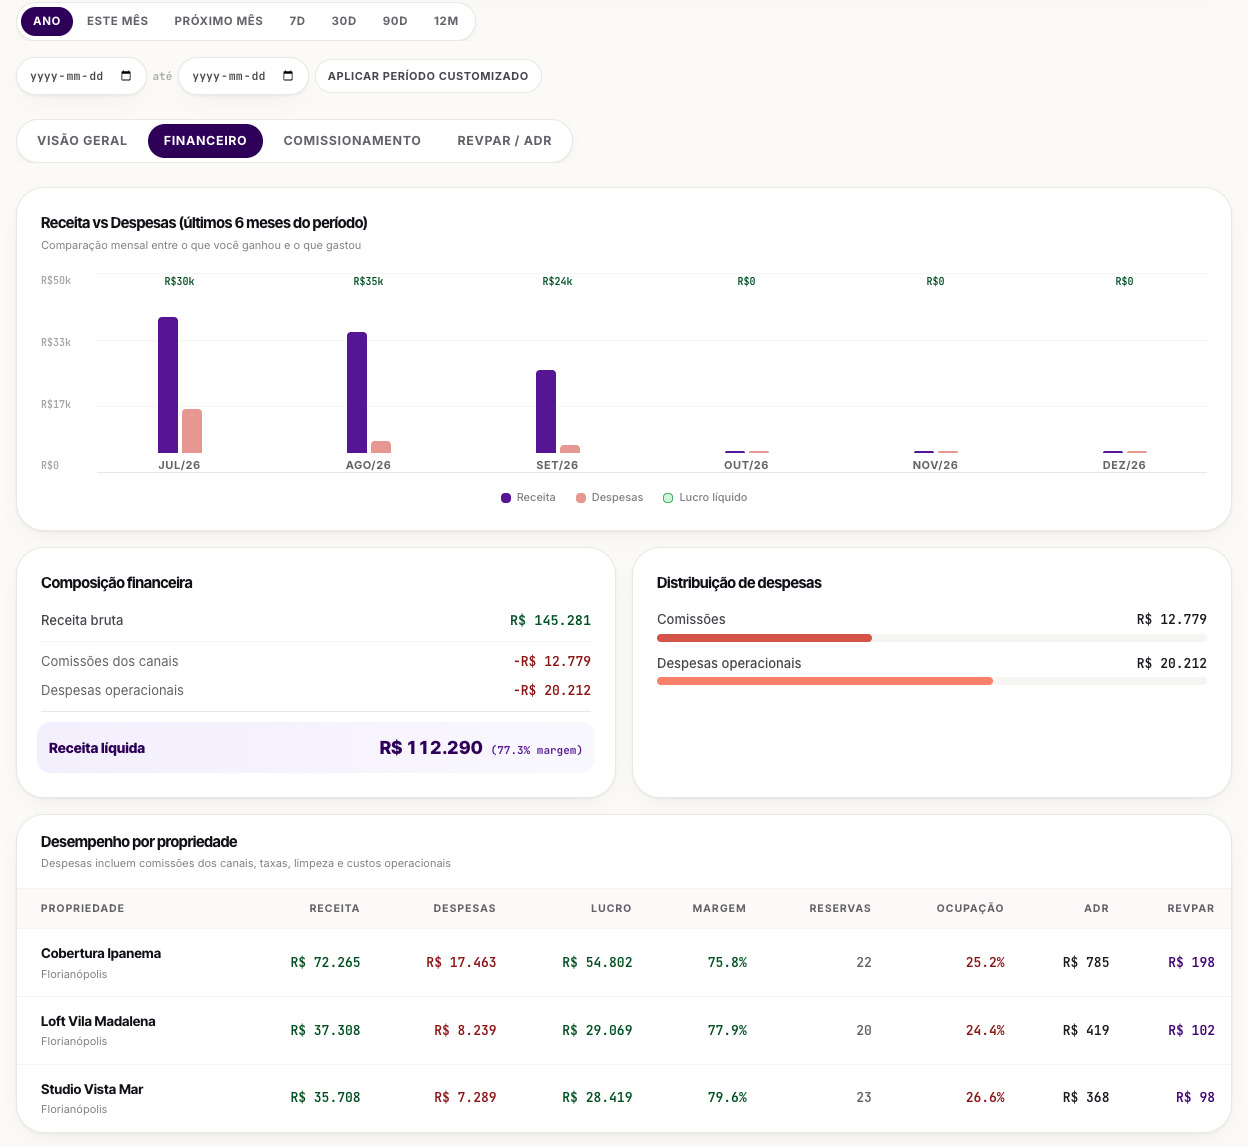Click the R$35k label above AGO/26
Screen dimensions: 1248x1147
coord(368,281)
